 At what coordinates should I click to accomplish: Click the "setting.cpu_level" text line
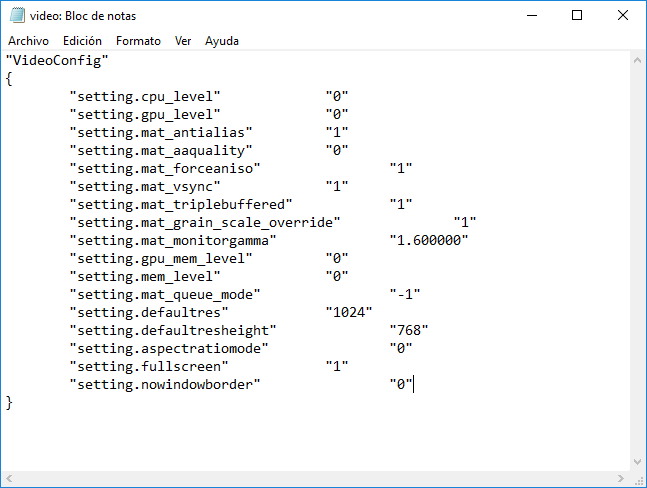144,96
